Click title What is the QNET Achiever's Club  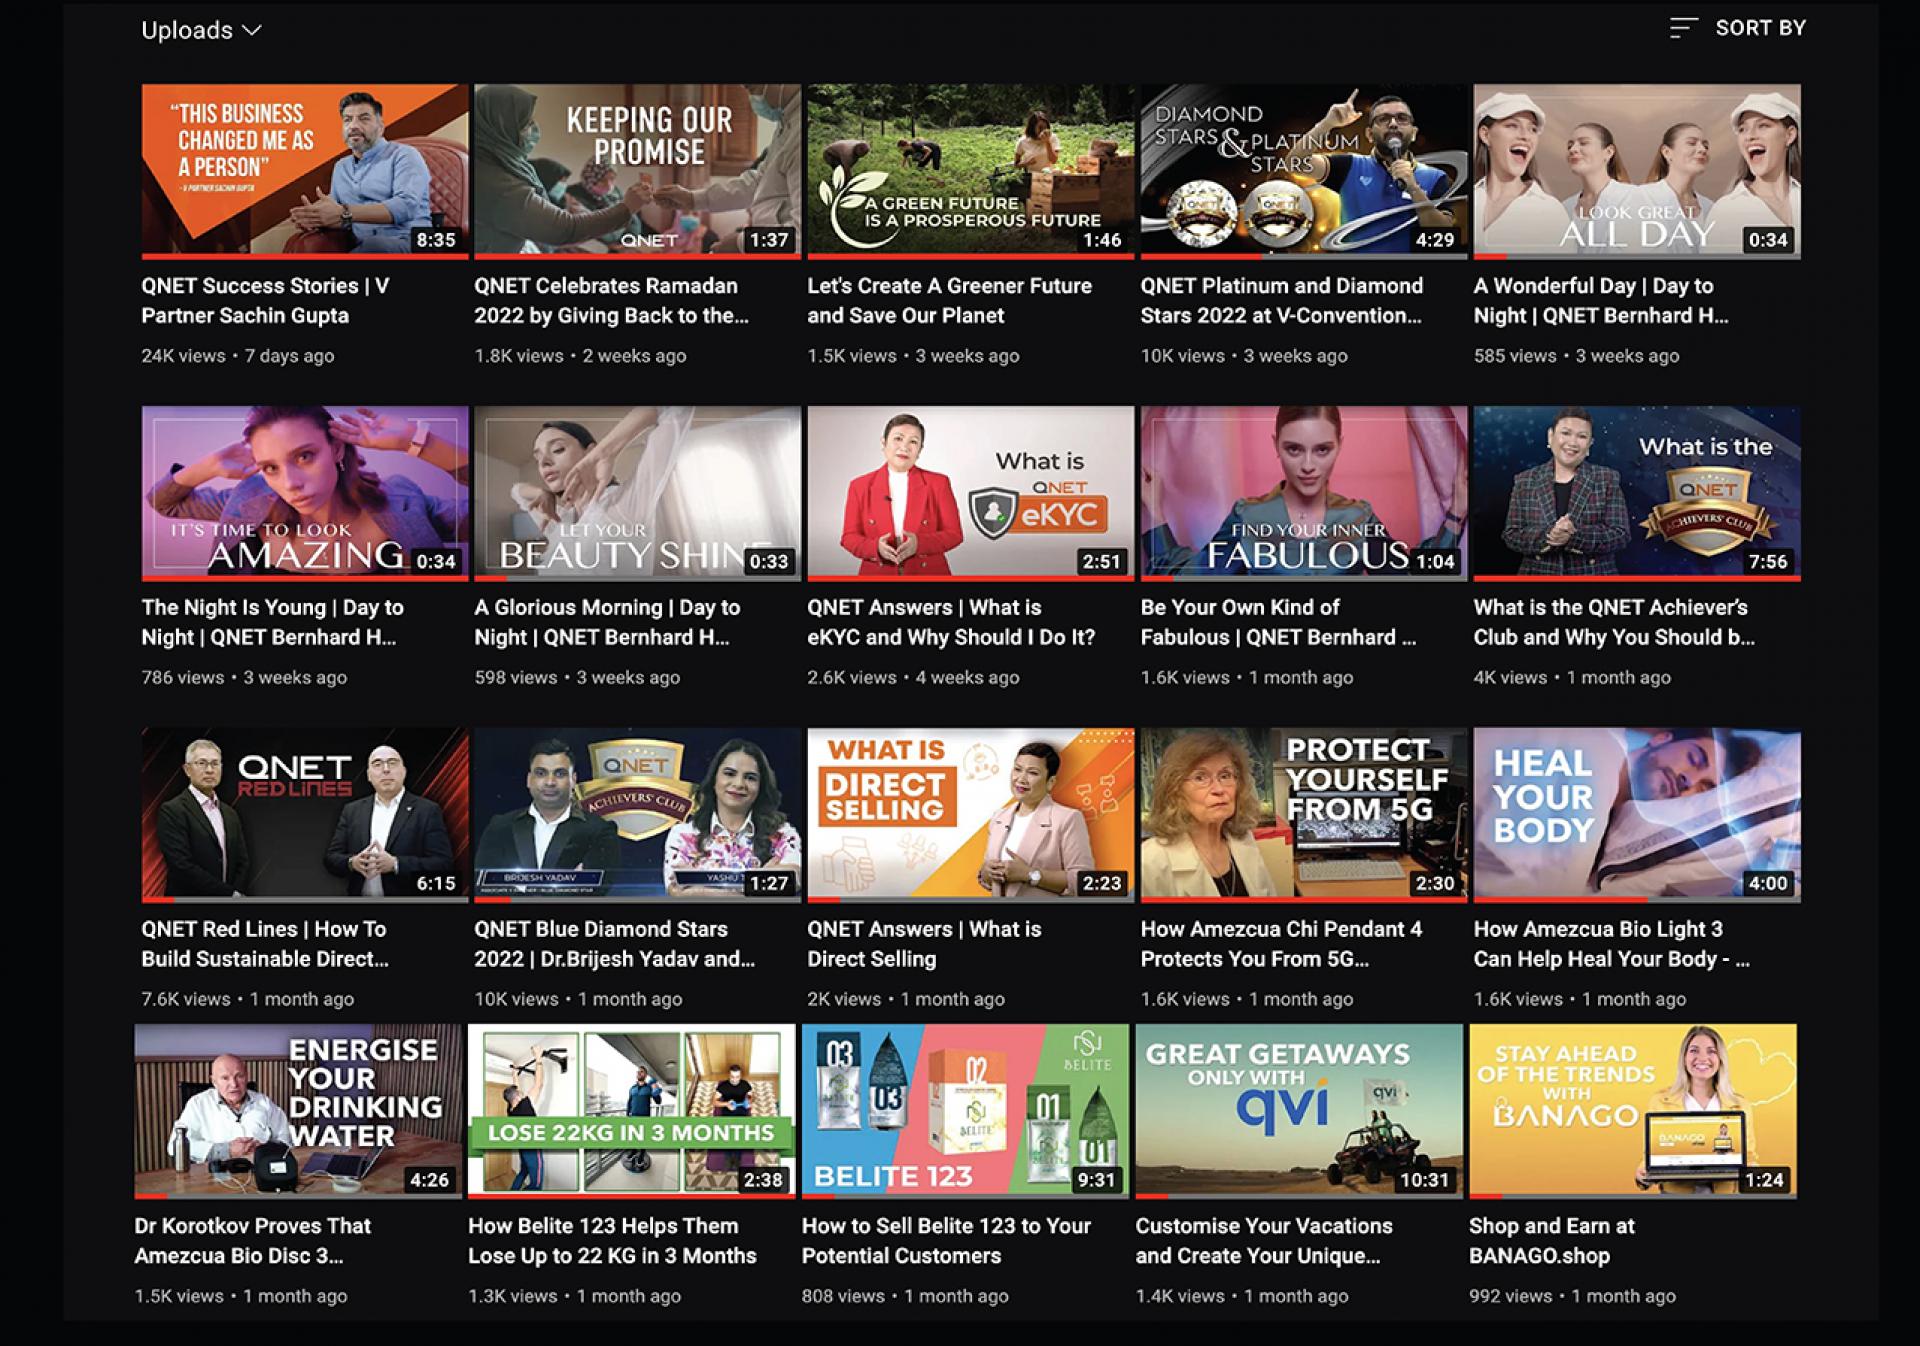coord(1614,622)
